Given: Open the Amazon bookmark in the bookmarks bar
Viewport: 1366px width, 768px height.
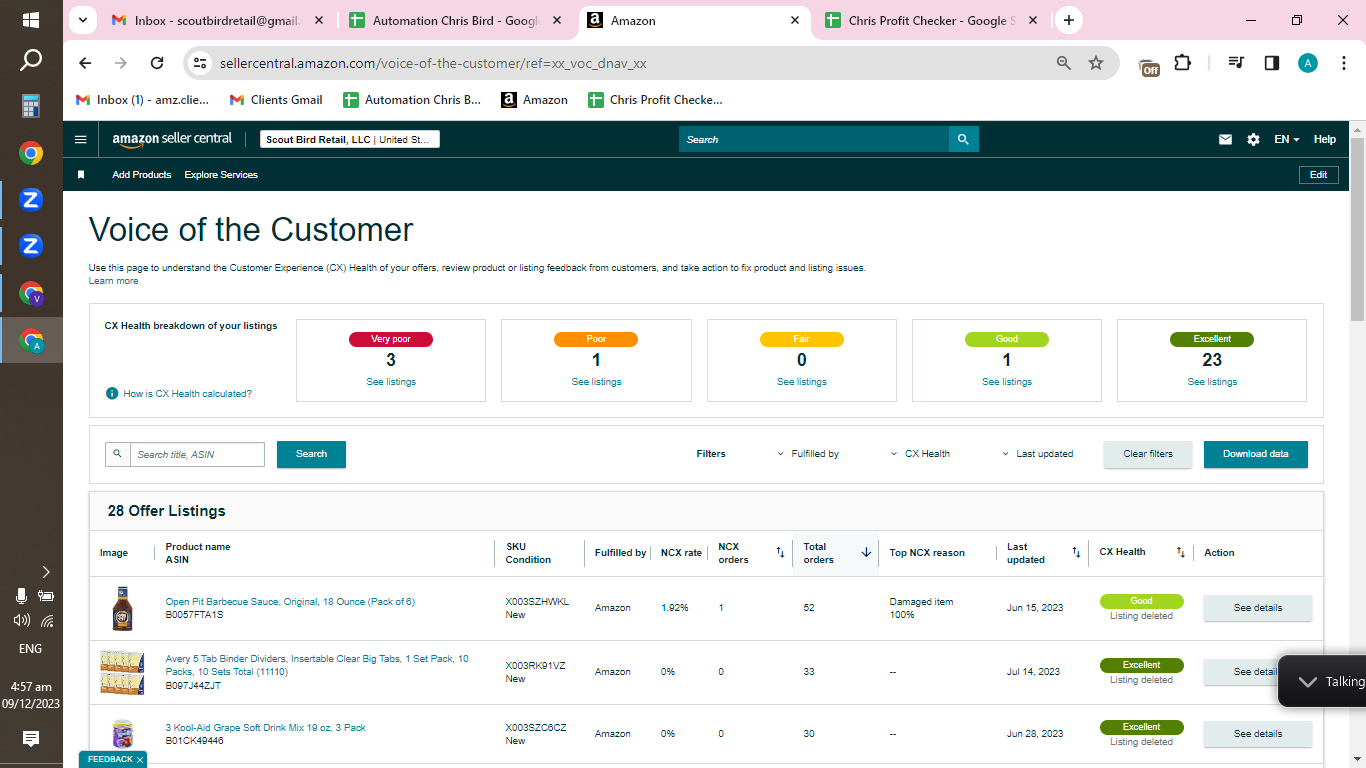Looking at the screenshot, I should tap(535, 100).
